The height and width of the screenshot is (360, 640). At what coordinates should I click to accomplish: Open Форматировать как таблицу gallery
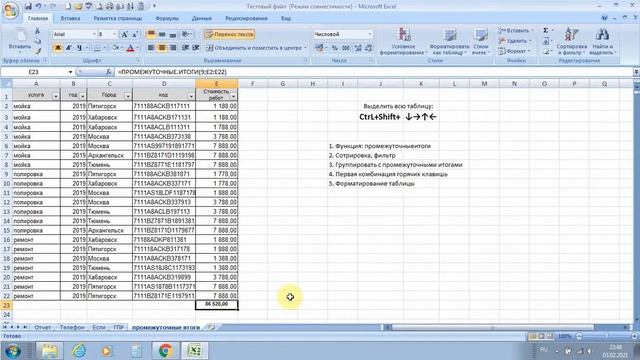tap(449, 42)
